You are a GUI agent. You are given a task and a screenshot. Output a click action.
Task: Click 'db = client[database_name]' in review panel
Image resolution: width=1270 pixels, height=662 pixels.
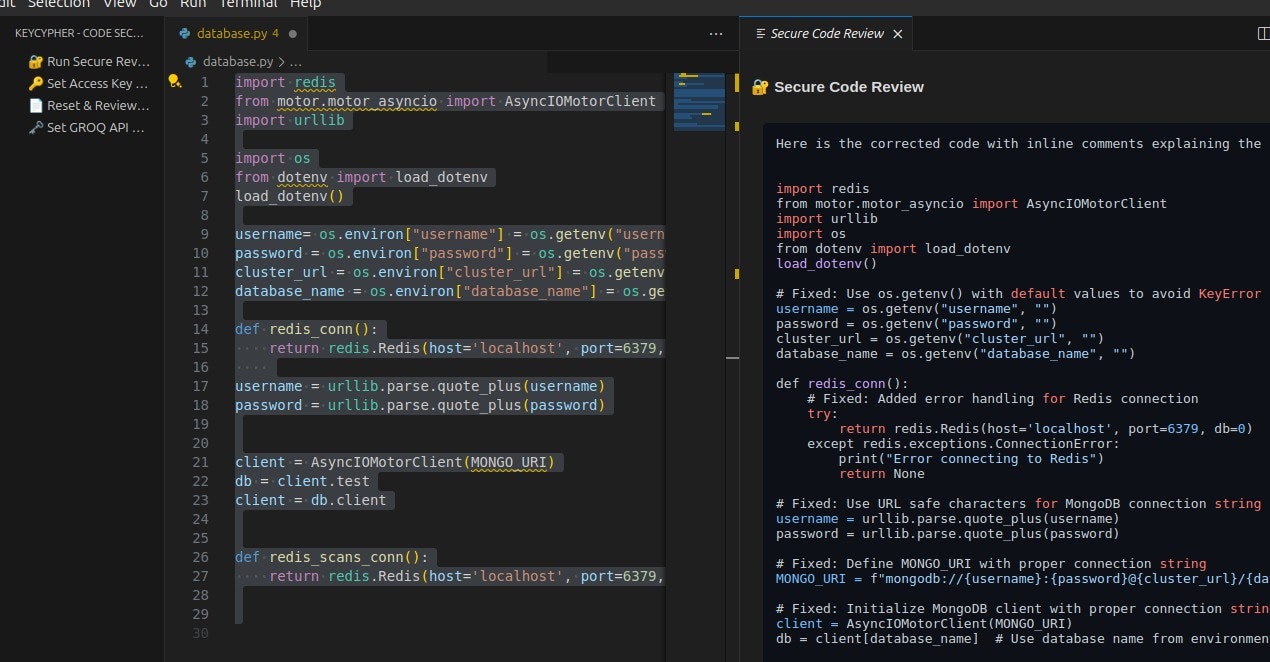pos(877,639)
